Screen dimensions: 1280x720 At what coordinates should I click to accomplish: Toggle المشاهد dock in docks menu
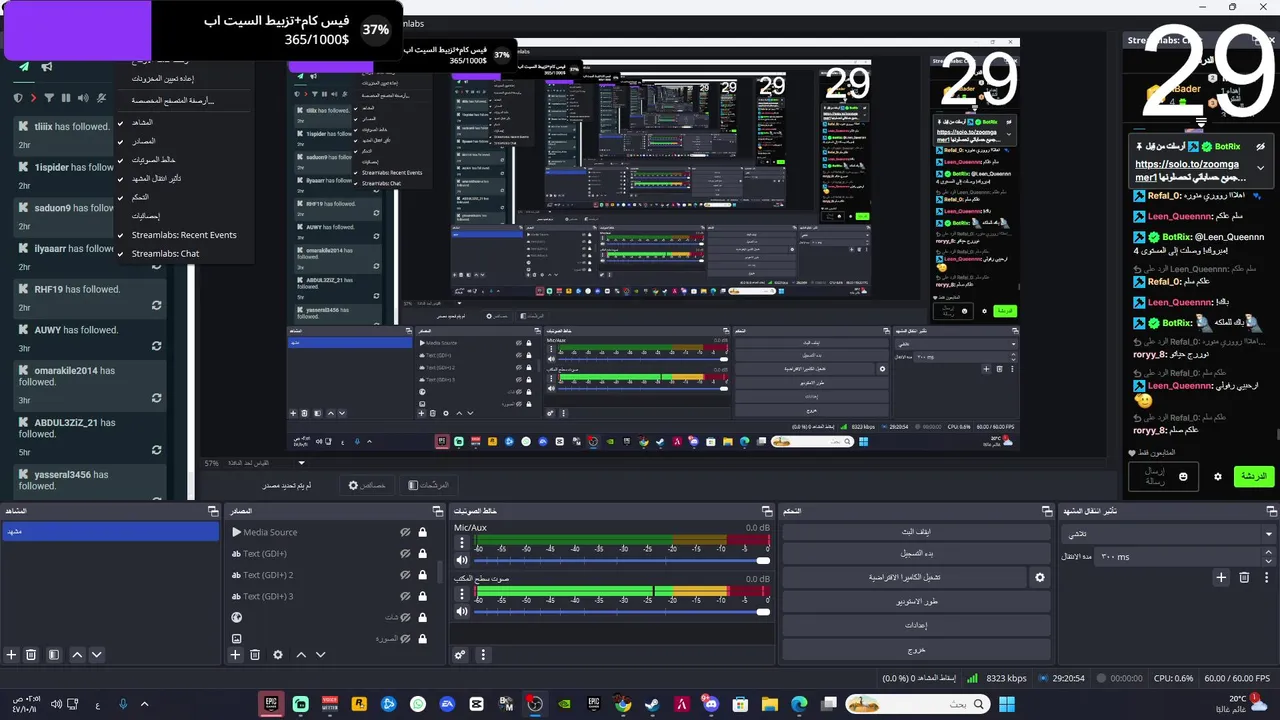(142, 122)
